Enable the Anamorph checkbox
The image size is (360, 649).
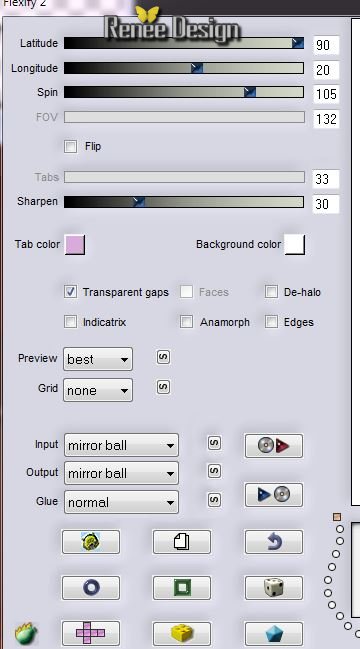click(x=186, y=322)
